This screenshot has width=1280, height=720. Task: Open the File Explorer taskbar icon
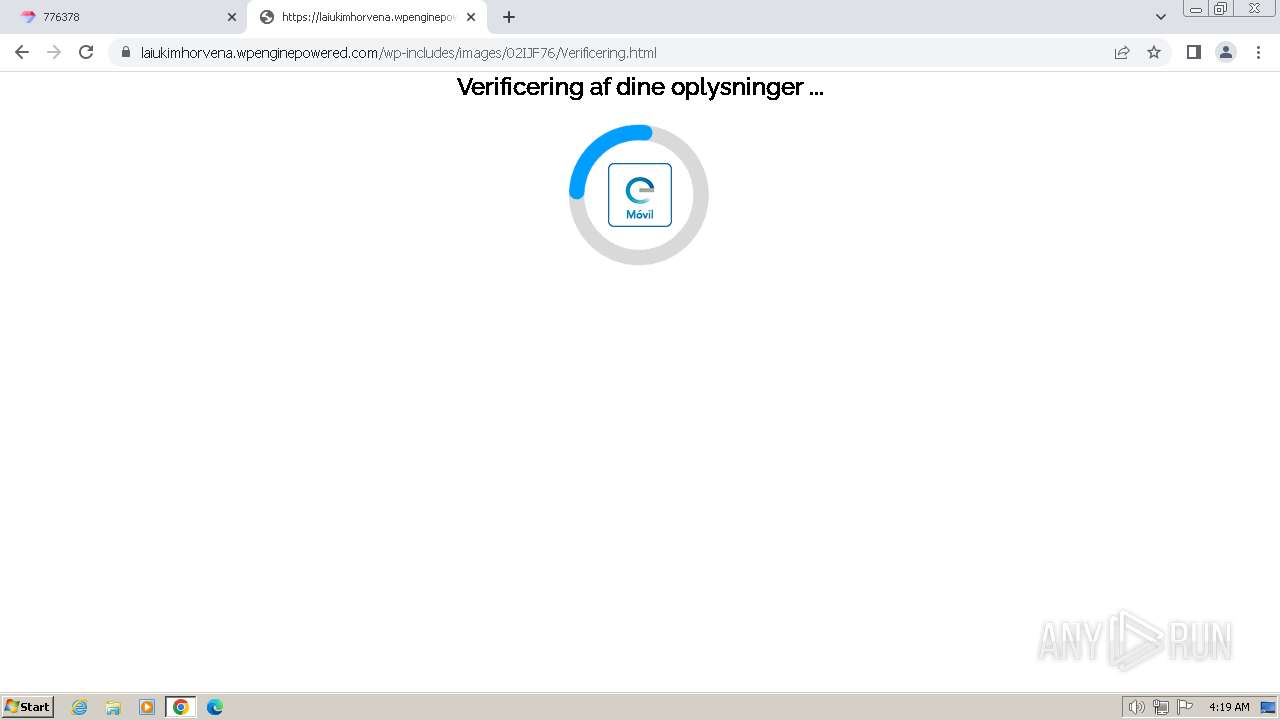113,707
